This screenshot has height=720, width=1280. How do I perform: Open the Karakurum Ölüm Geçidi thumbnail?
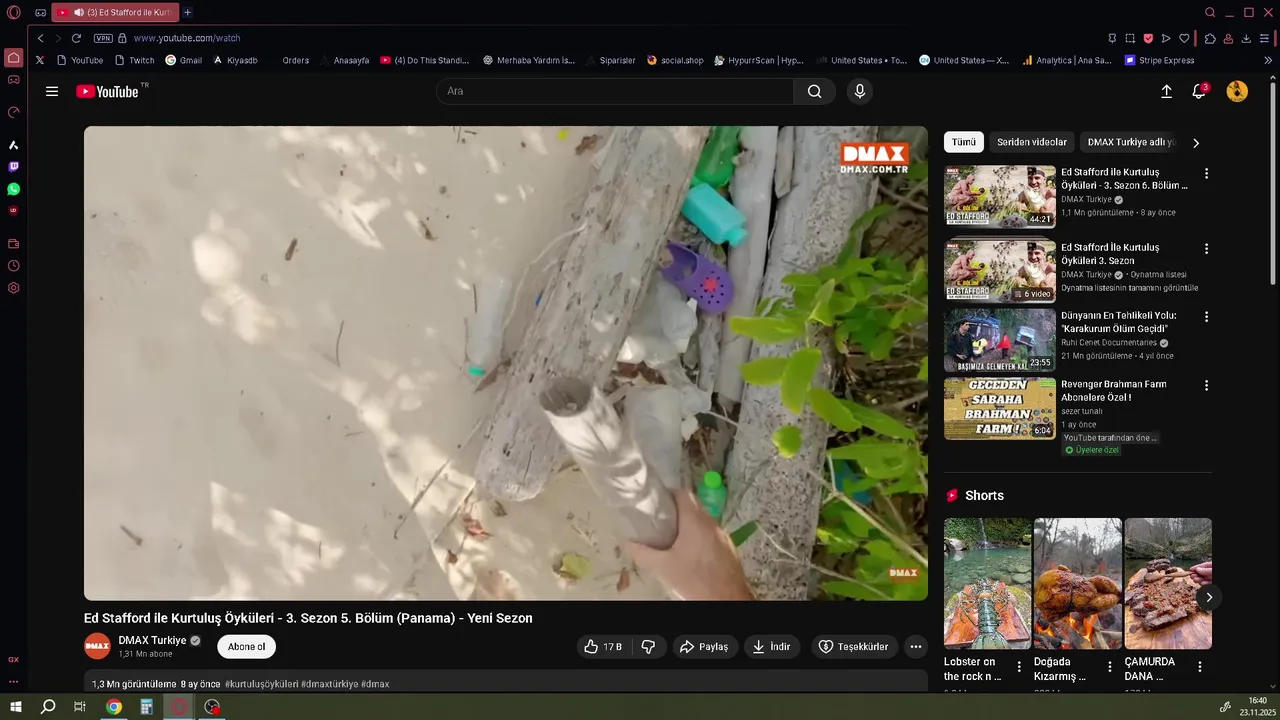click(x=1000, y=340)
